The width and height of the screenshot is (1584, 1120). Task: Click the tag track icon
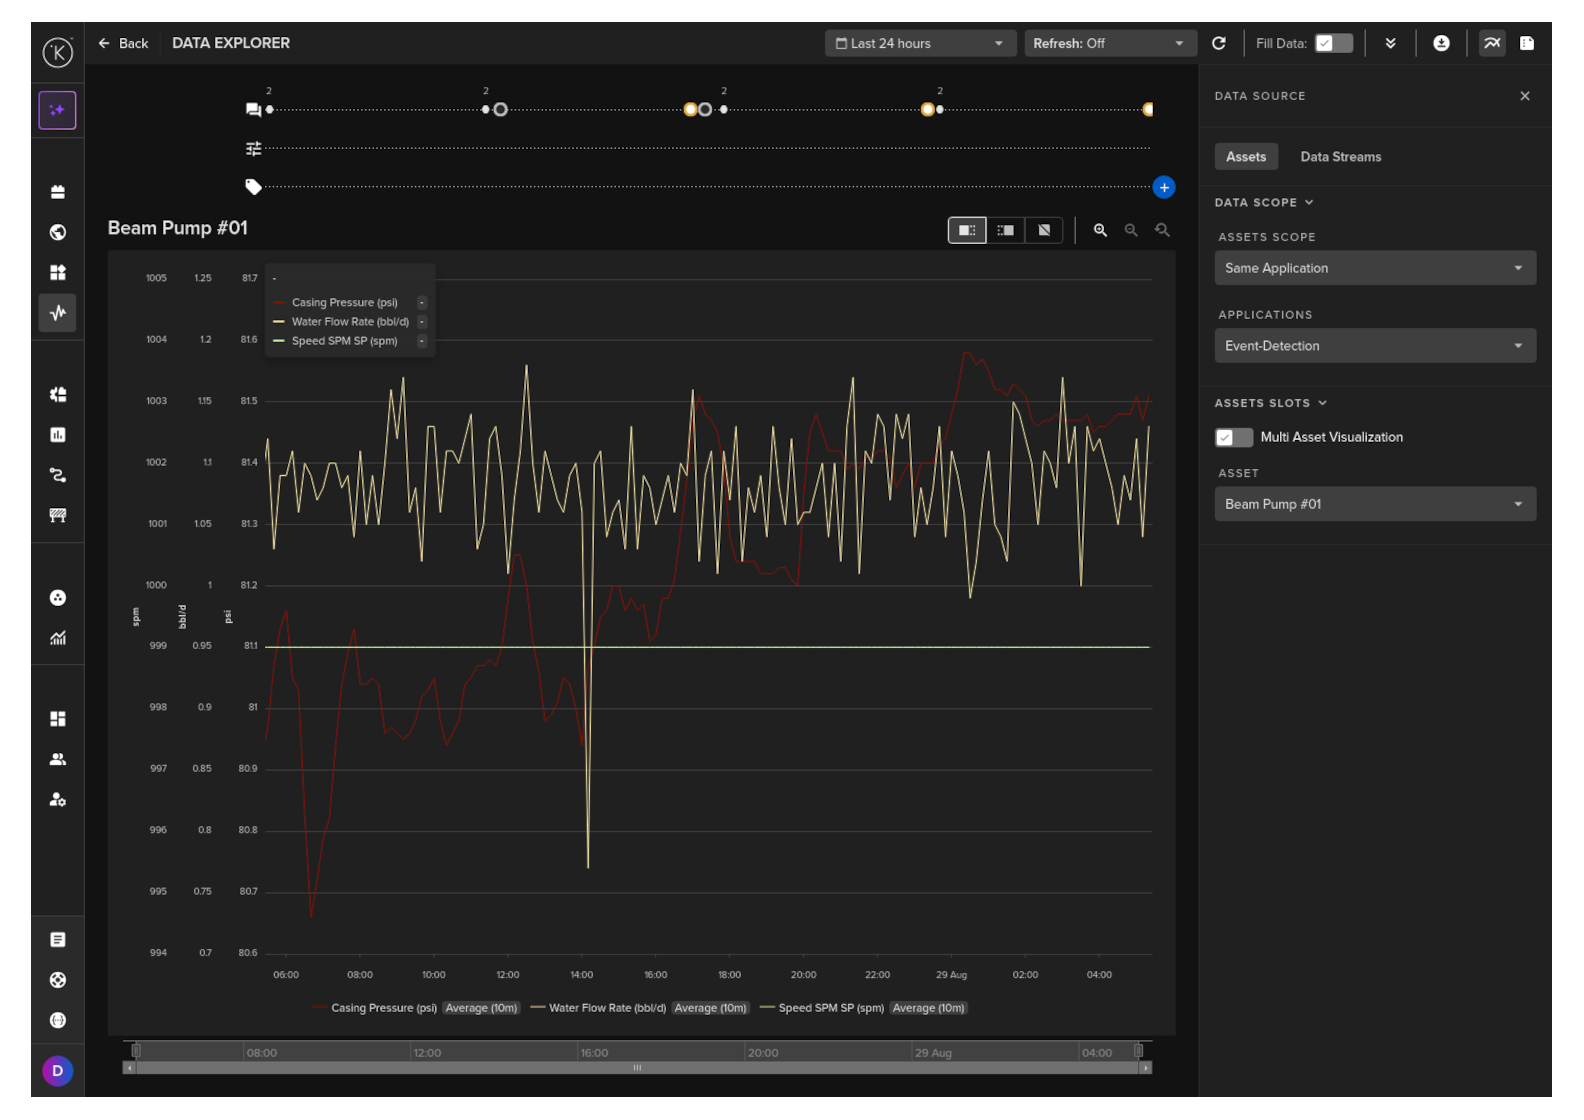pyautogui.click(x=253, y=187)
